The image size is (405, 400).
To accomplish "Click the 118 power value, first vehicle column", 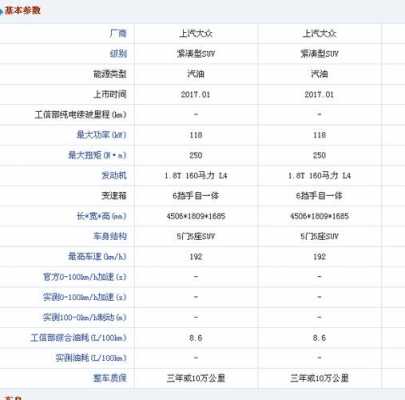I will click(196, 135).
